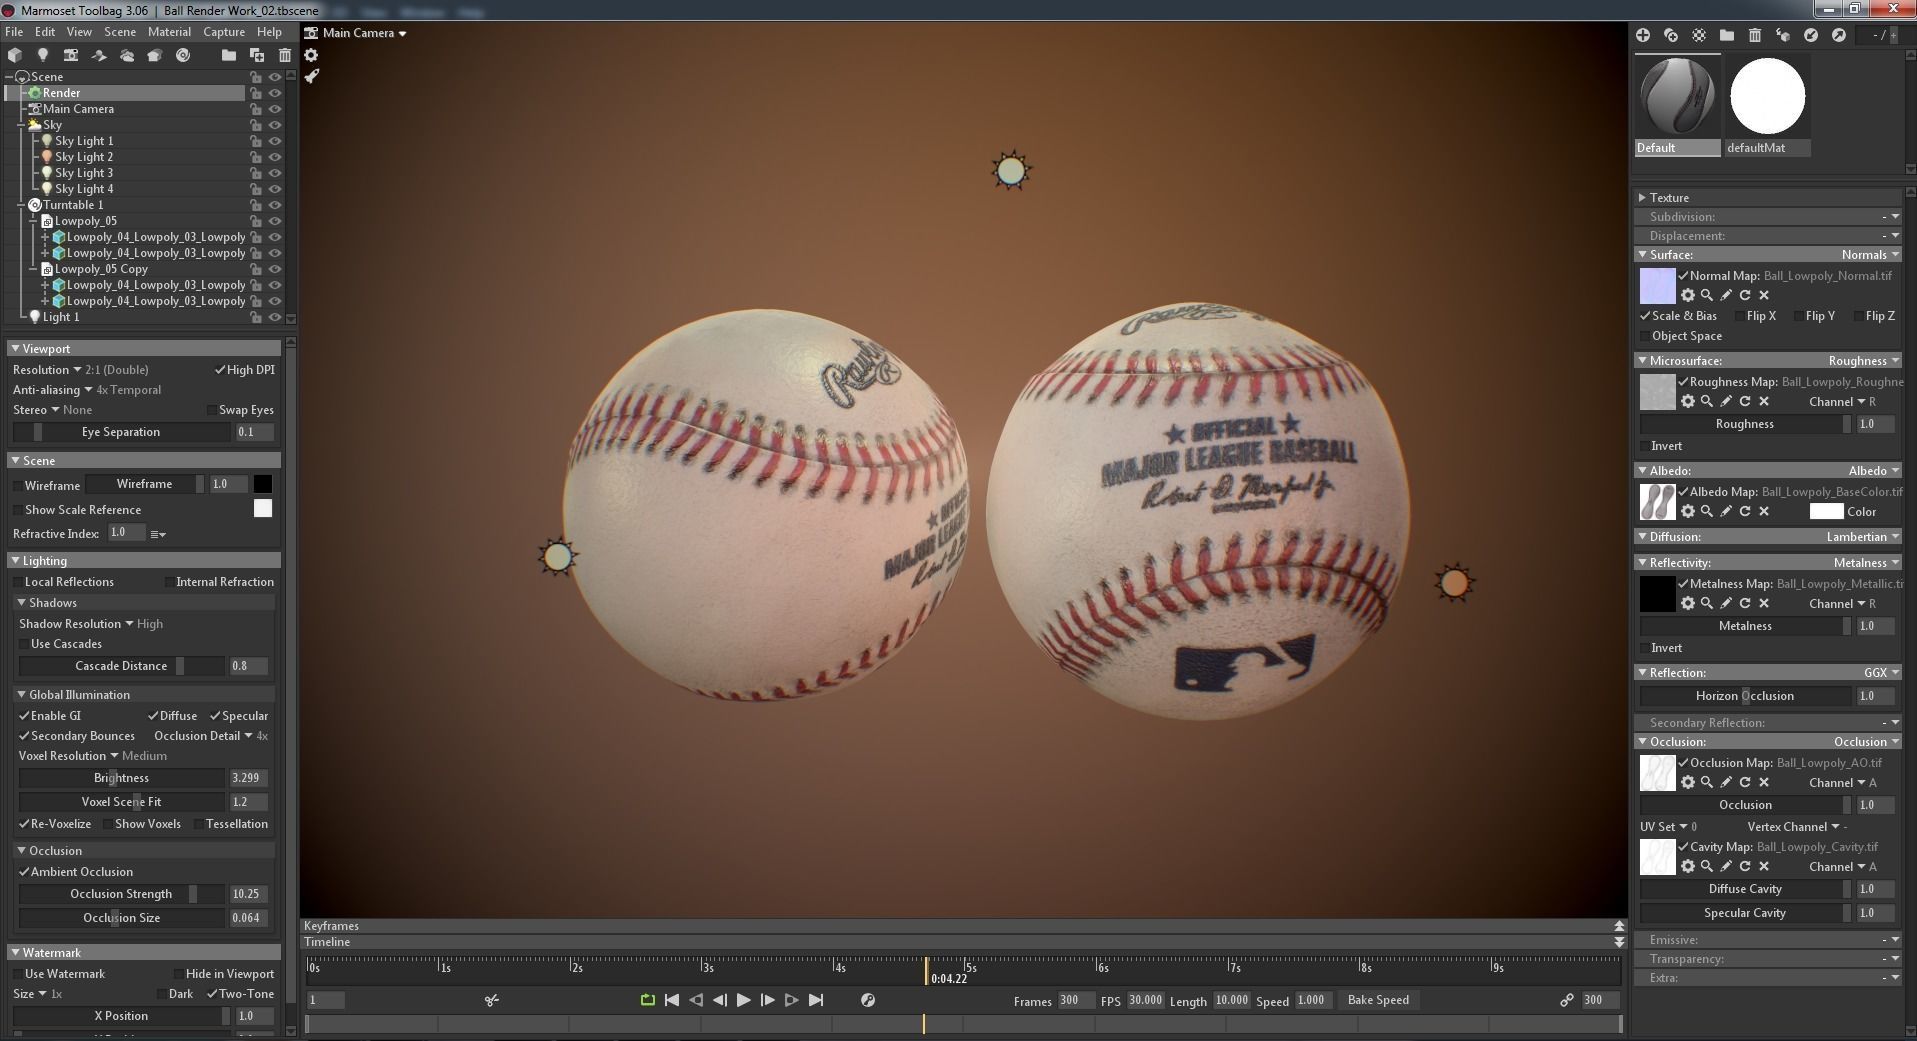
Task: Select the Lowpoly_05 Copy tree item
Action: point(101,269)
